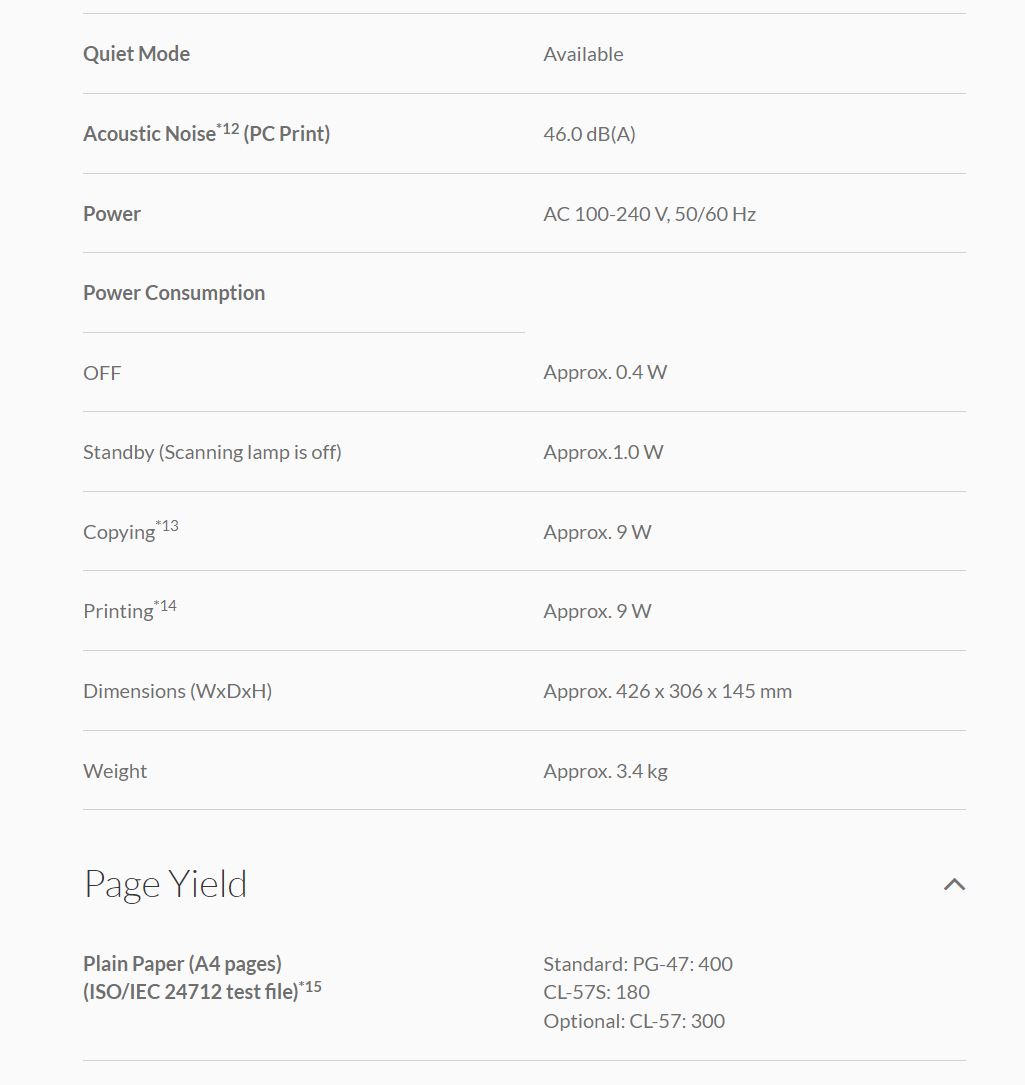Image resolution: width=1025 pixels, height=1085 pixels.
Task: Open footnote *15 after ISO/IEC test file
Action: [x=311, y=987]
